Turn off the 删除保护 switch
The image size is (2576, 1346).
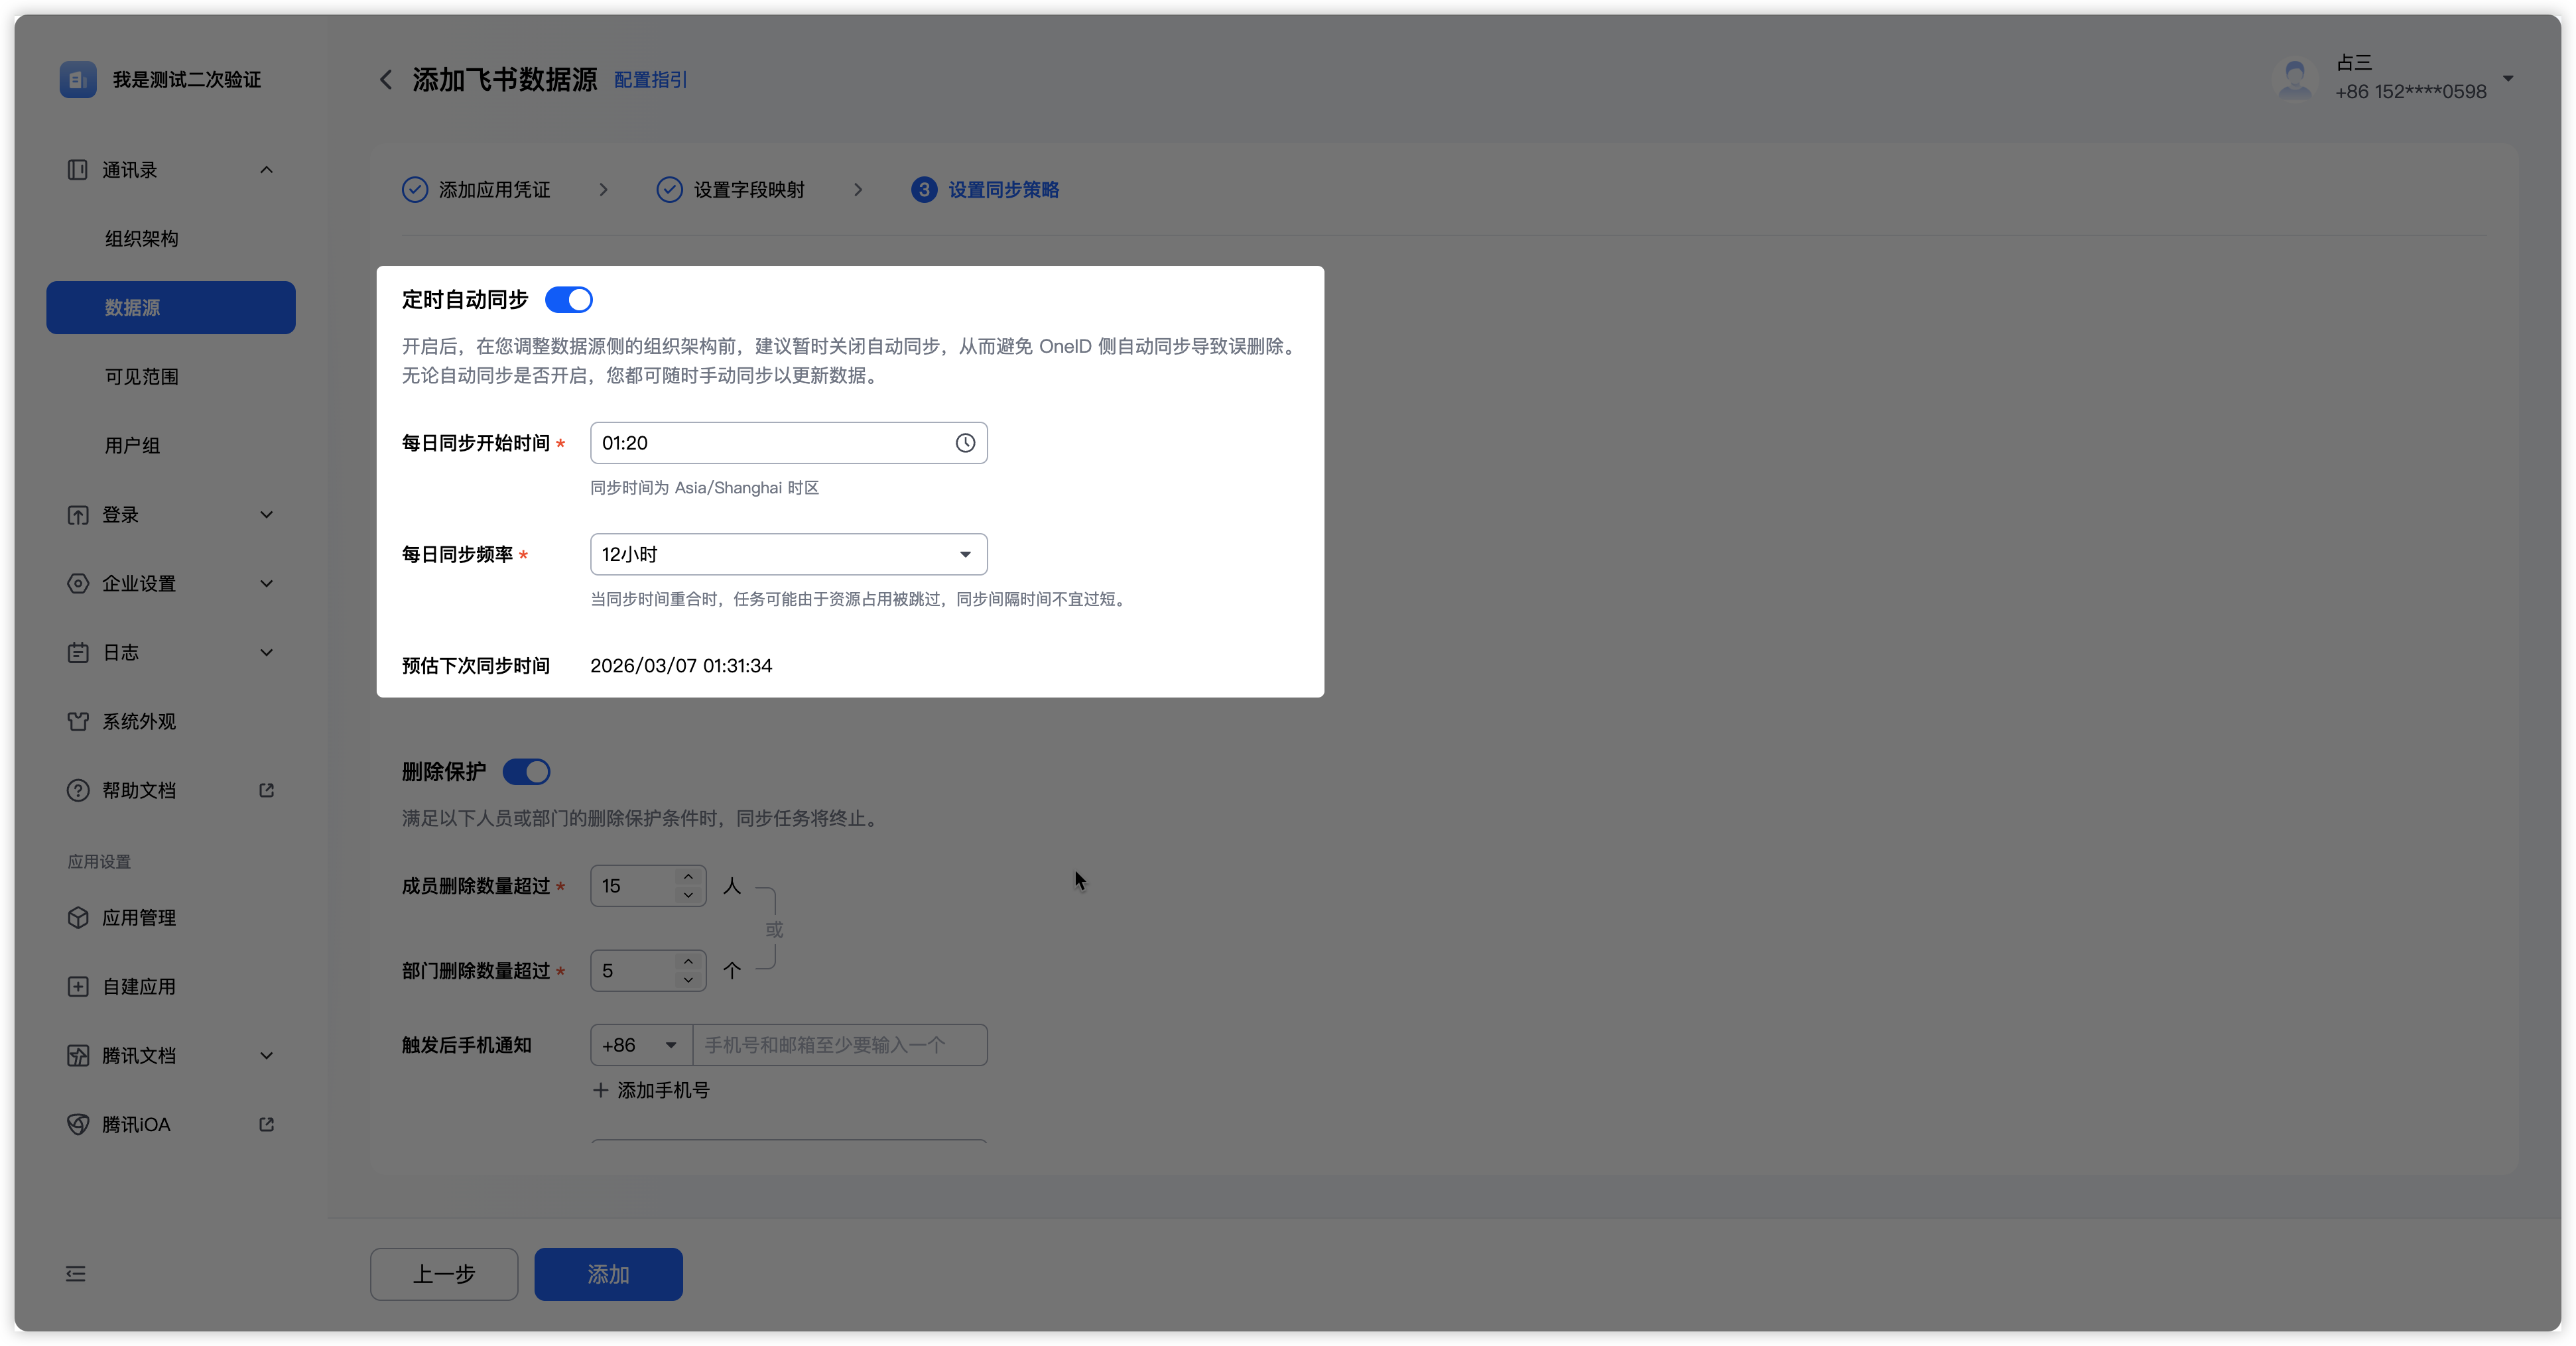coord(526,772)
